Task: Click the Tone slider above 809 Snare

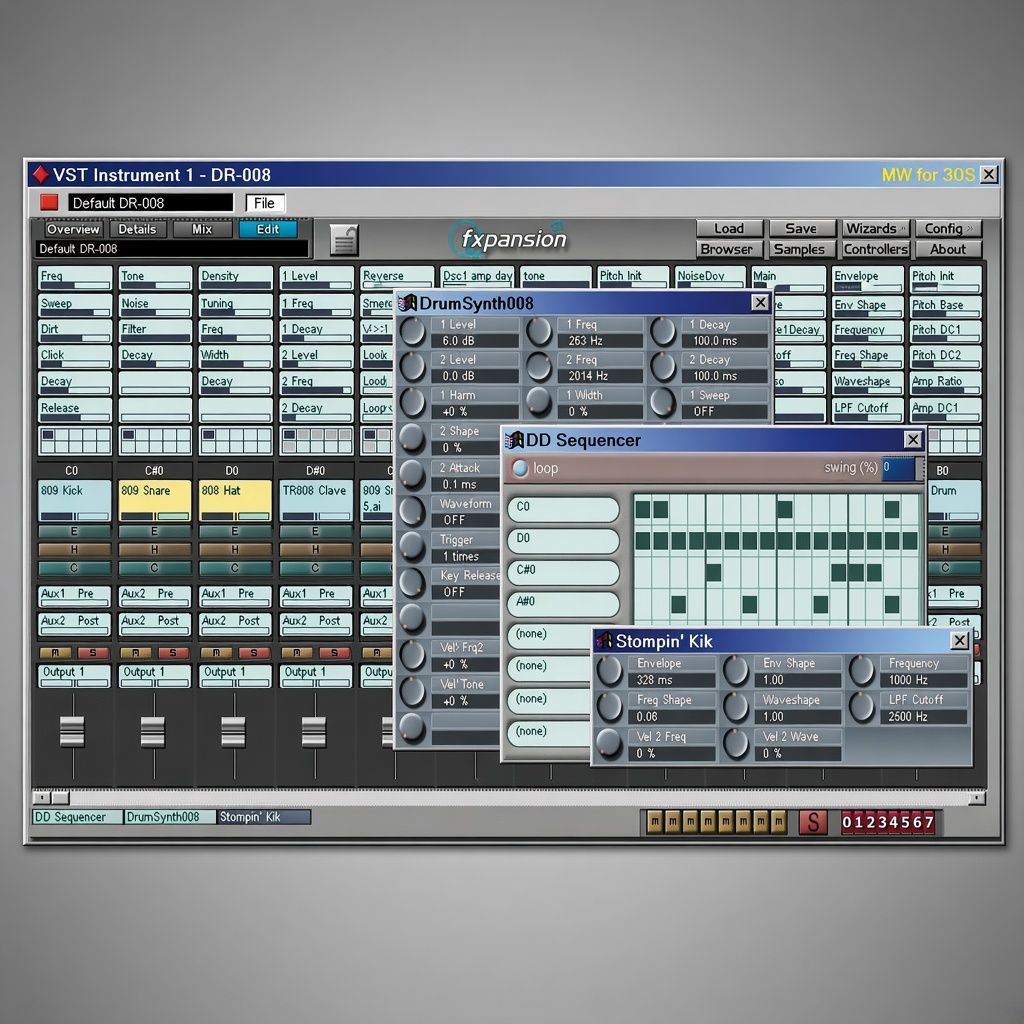Action: [155, 278]
